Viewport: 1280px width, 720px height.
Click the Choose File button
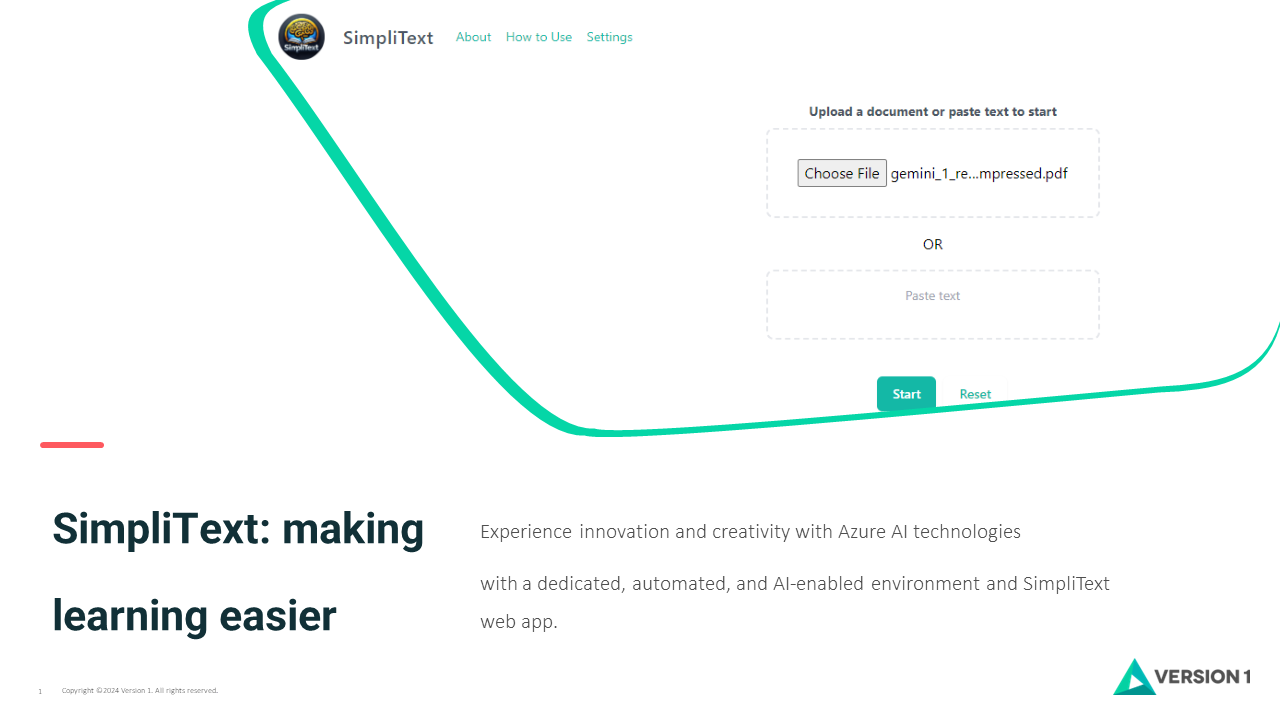pos(842,173)
